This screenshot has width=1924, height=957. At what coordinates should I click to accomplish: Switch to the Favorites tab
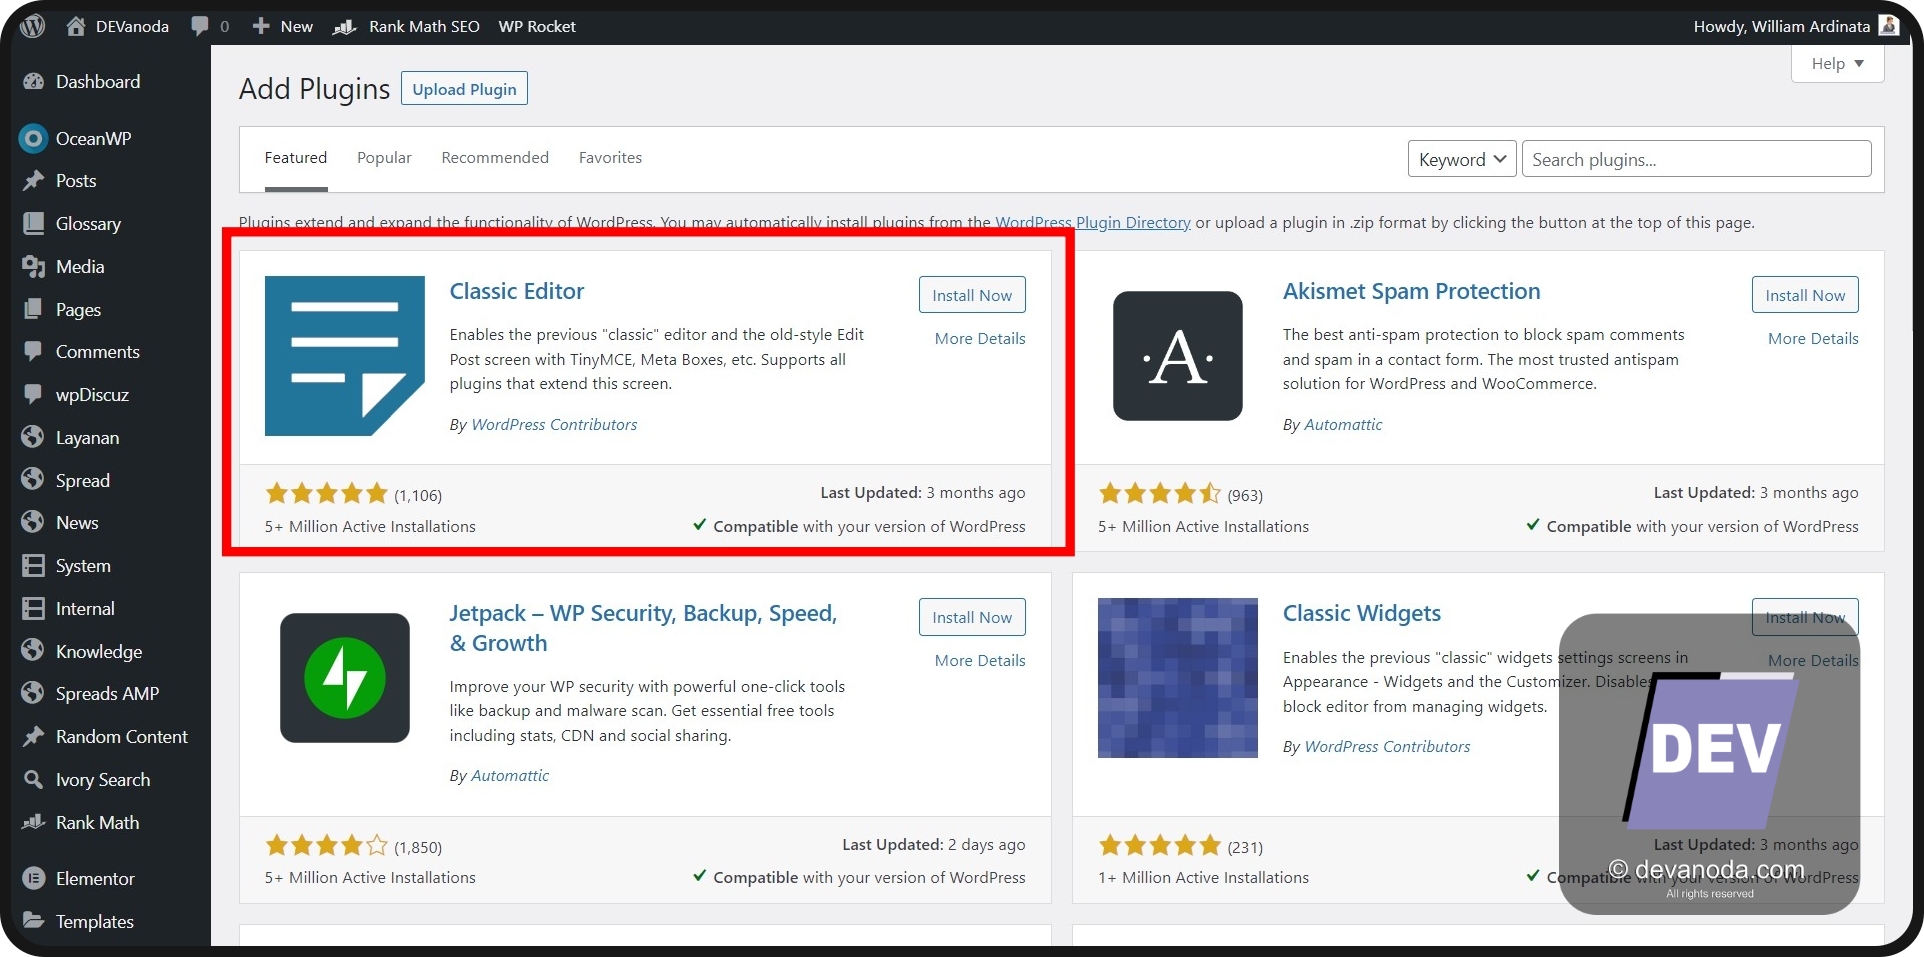tap(610, 158)
